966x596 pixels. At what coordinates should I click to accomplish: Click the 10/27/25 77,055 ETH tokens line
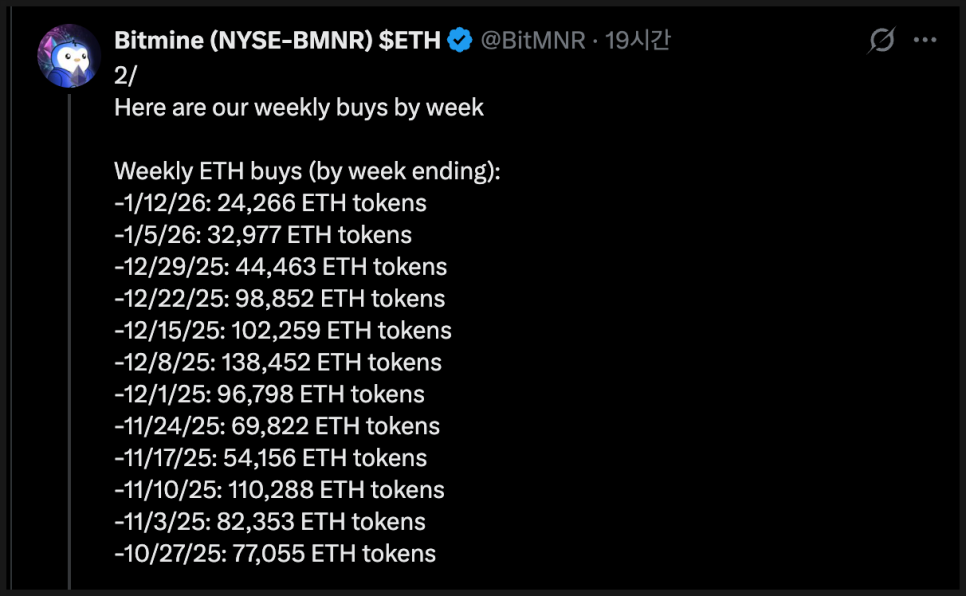click(275, 554)
